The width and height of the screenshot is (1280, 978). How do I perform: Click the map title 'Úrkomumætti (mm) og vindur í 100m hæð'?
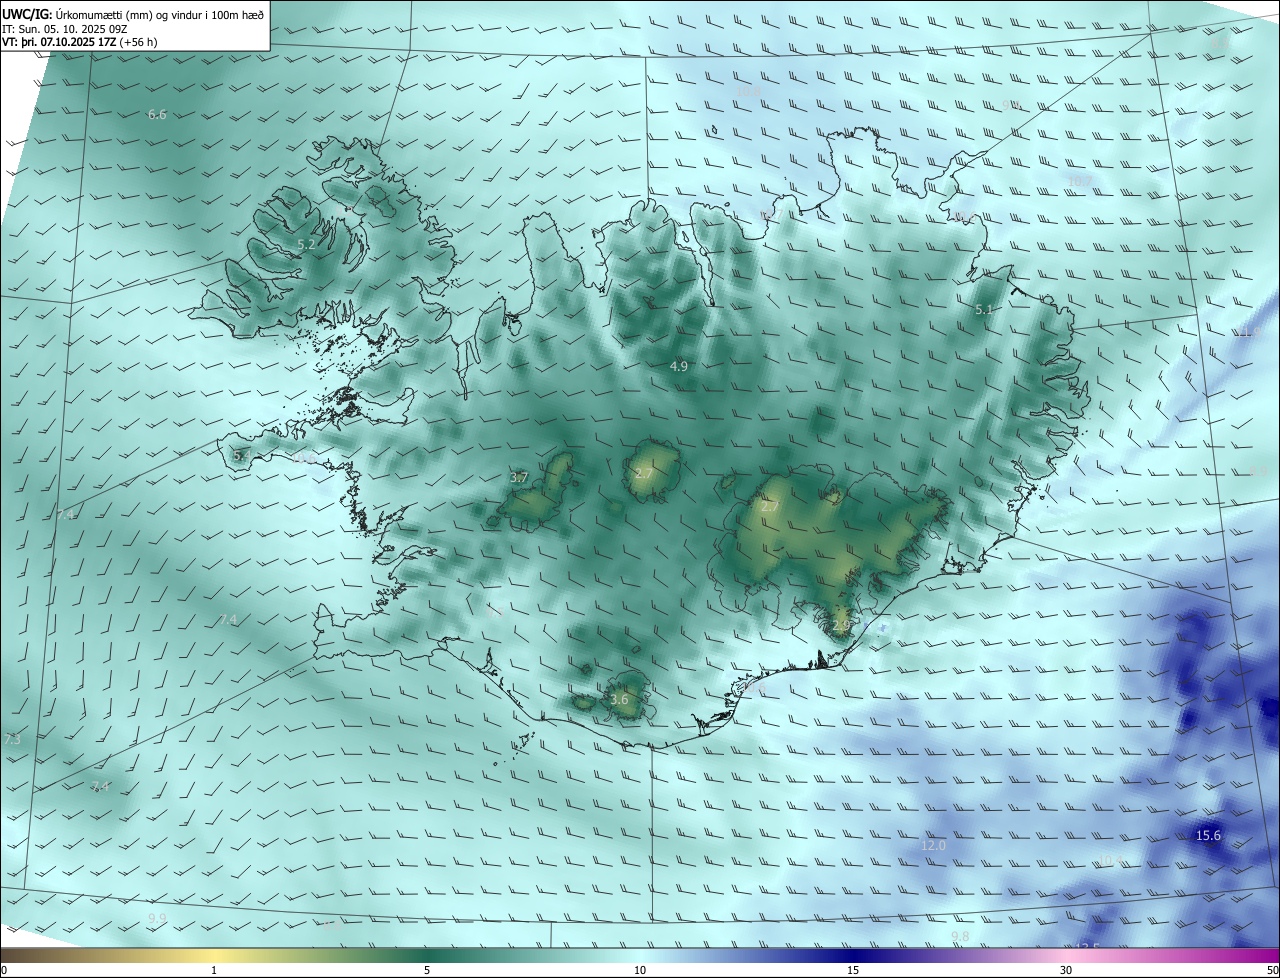tap(159, 15)
